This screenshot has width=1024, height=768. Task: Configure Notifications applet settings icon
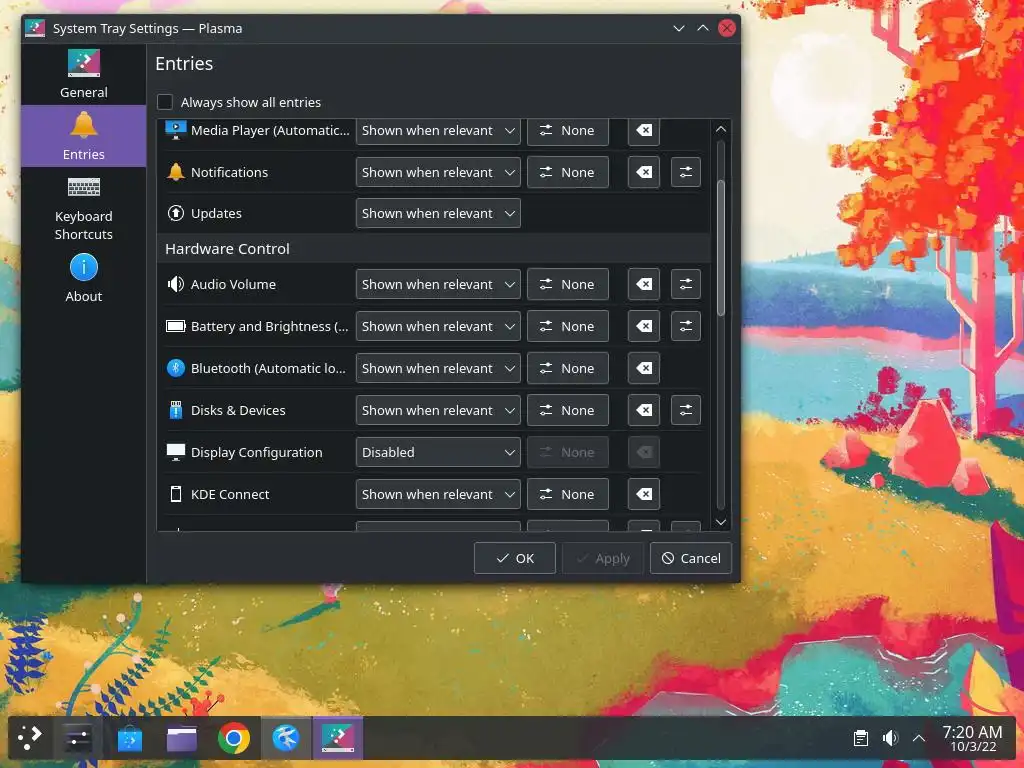coord(686,172)
